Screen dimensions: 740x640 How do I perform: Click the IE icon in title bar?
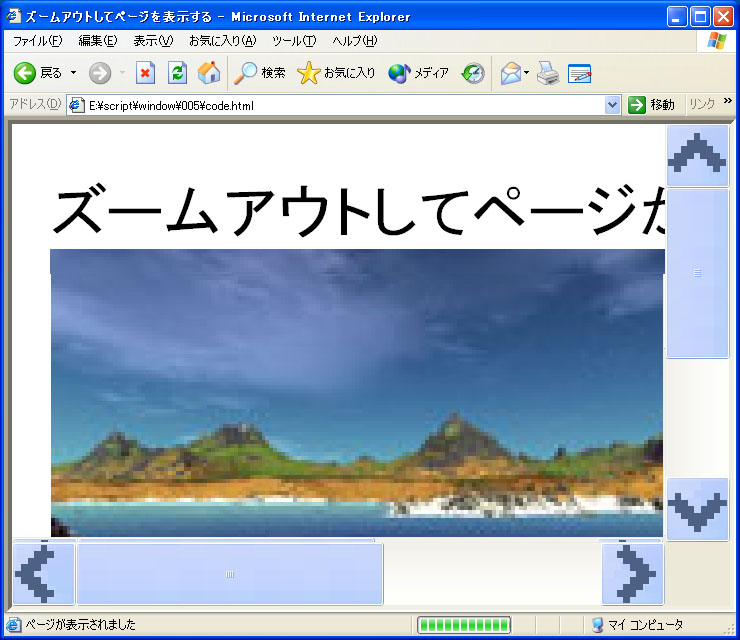[13, 16]
